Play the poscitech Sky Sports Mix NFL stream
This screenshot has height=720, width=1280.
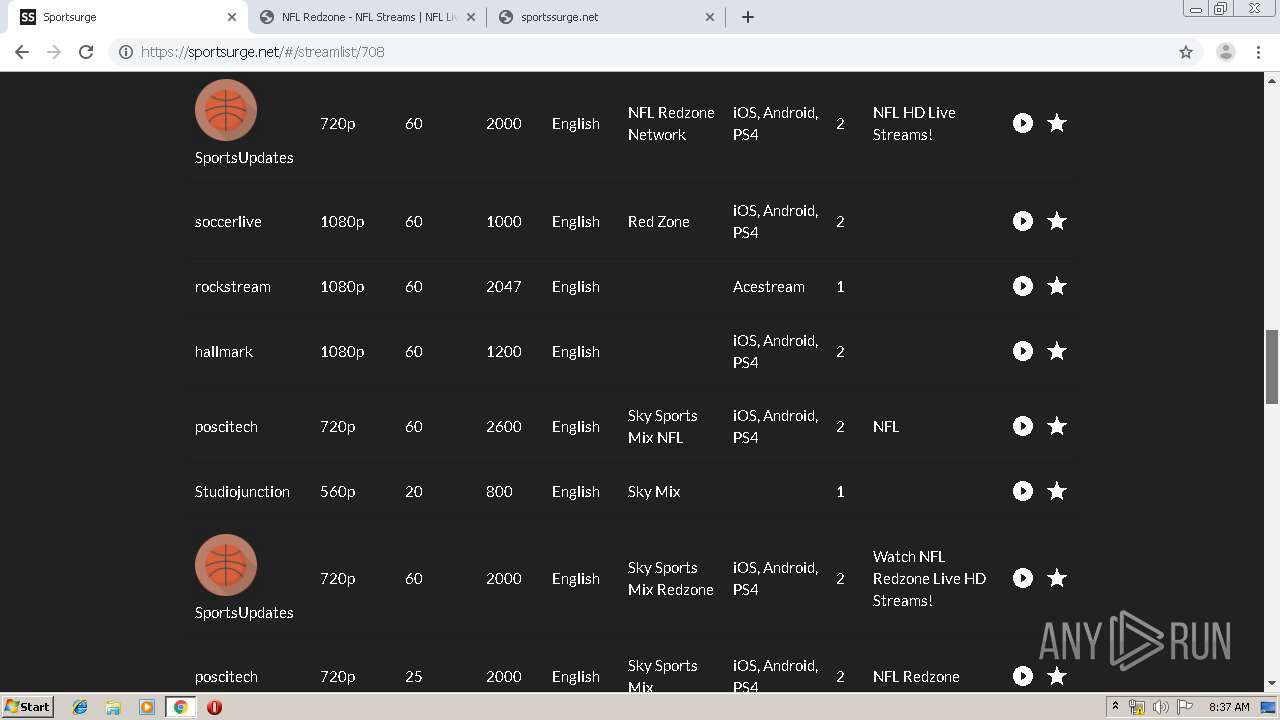[x=1022, y=426]
